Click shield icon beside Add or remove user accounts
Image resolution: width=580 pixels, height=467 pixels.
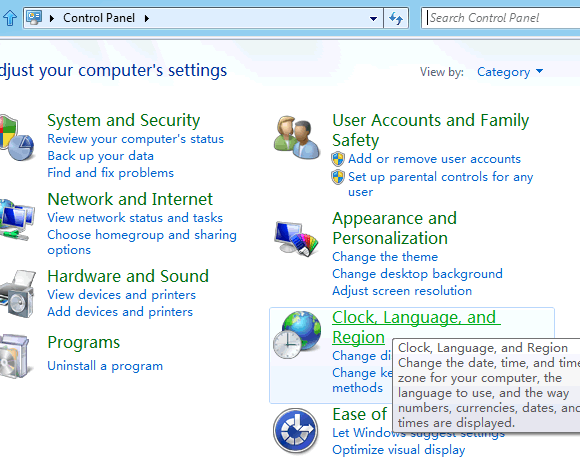click(x=338, y=159)
